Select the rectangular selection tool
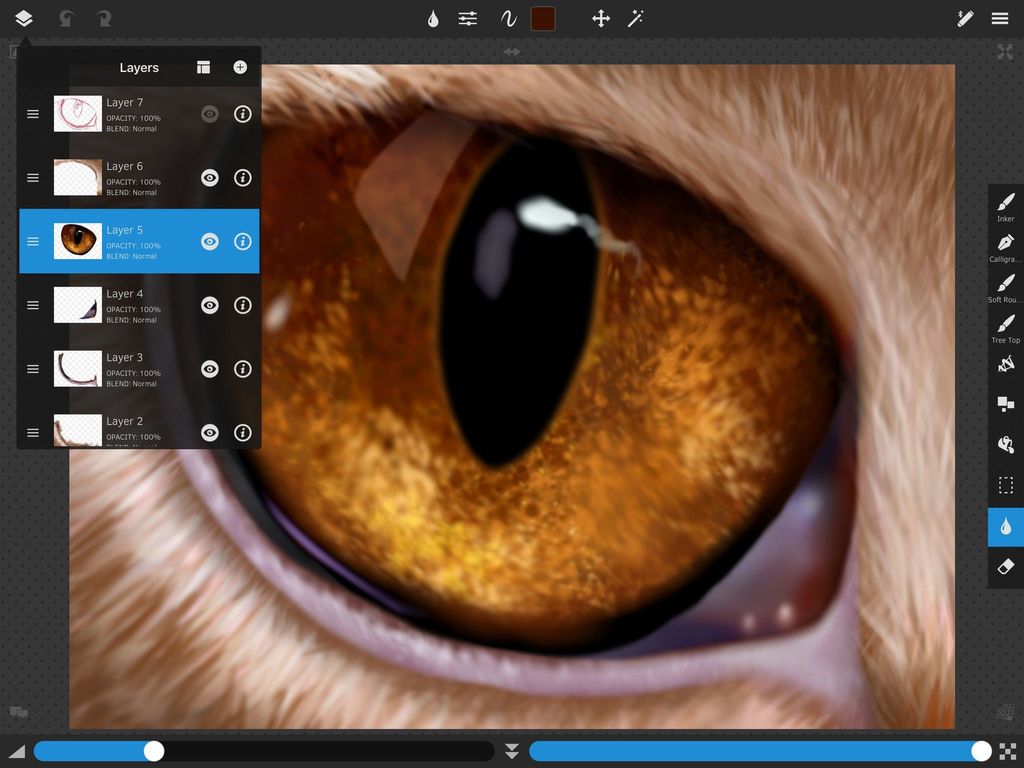The height and width of the screenshot is (768, 1024). click(1004, 485)
